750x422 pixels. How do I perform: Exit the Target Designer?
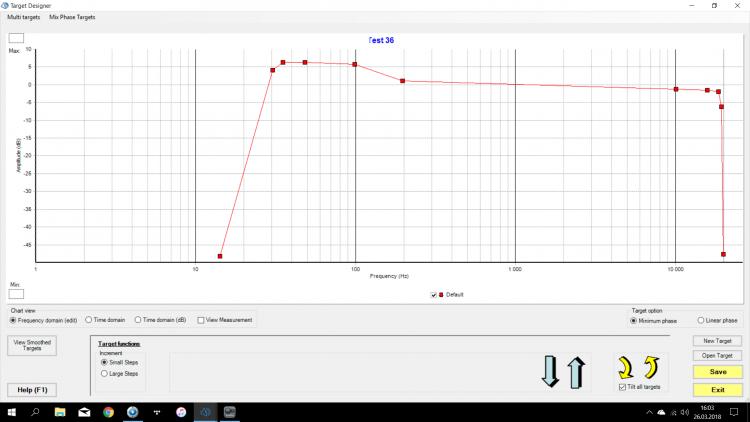point(718,390)
